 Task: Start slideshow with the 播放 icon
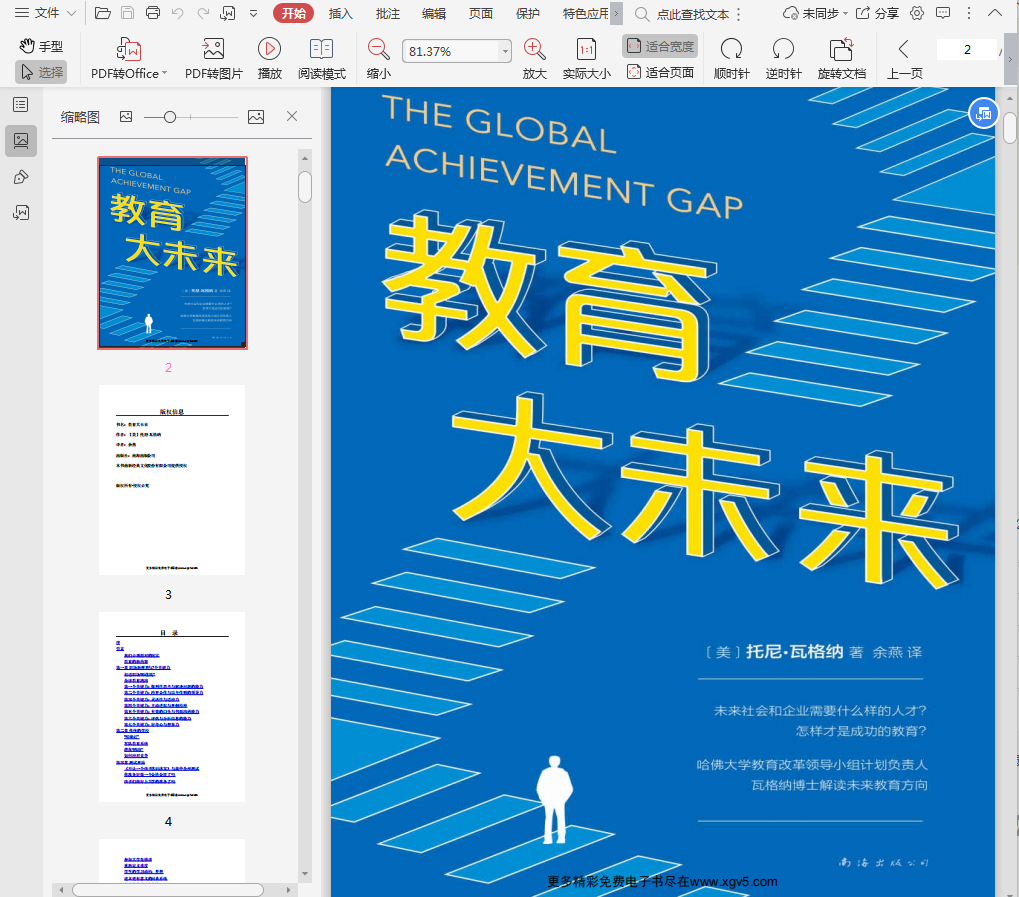click(x=269, y=50)
